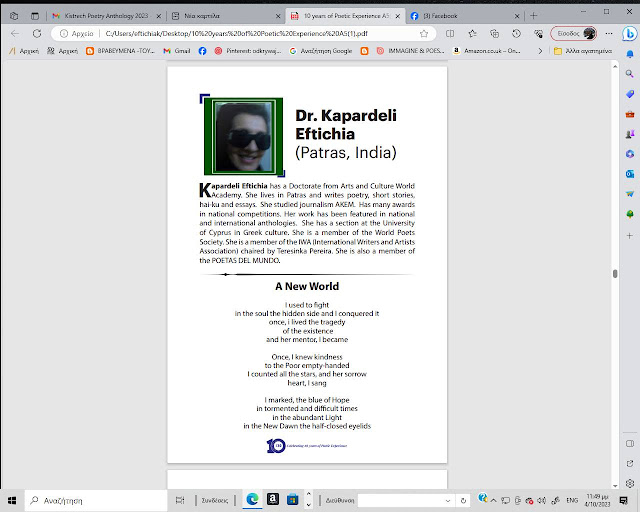Open the Favorites list icon

tap(472, 33)
